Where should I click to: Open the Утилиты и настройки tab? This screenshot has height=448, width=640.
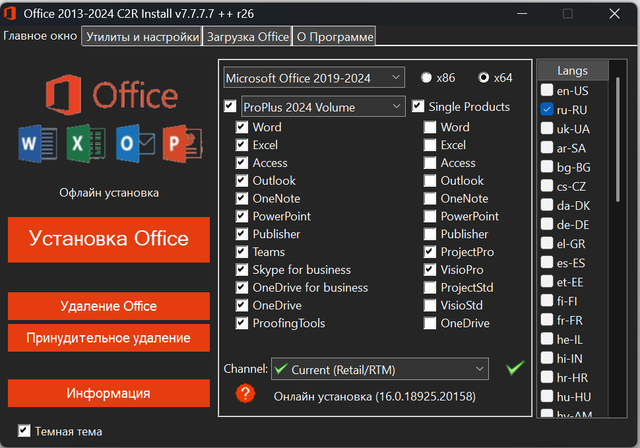point(142,36)
